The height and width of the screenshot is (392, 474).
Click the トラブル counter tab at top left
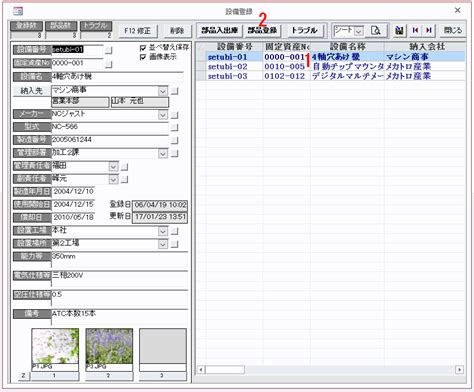coord(96,26)
